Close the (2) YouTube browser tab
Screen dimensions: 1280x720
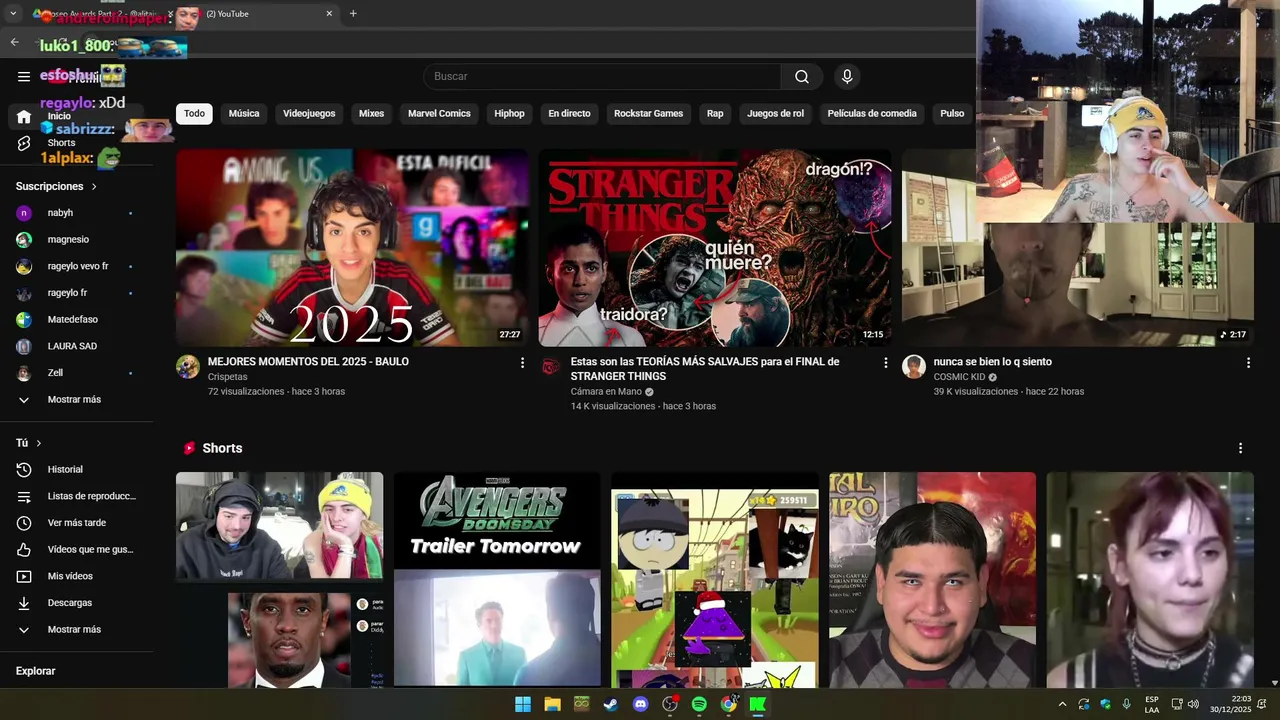coord(329,14)
